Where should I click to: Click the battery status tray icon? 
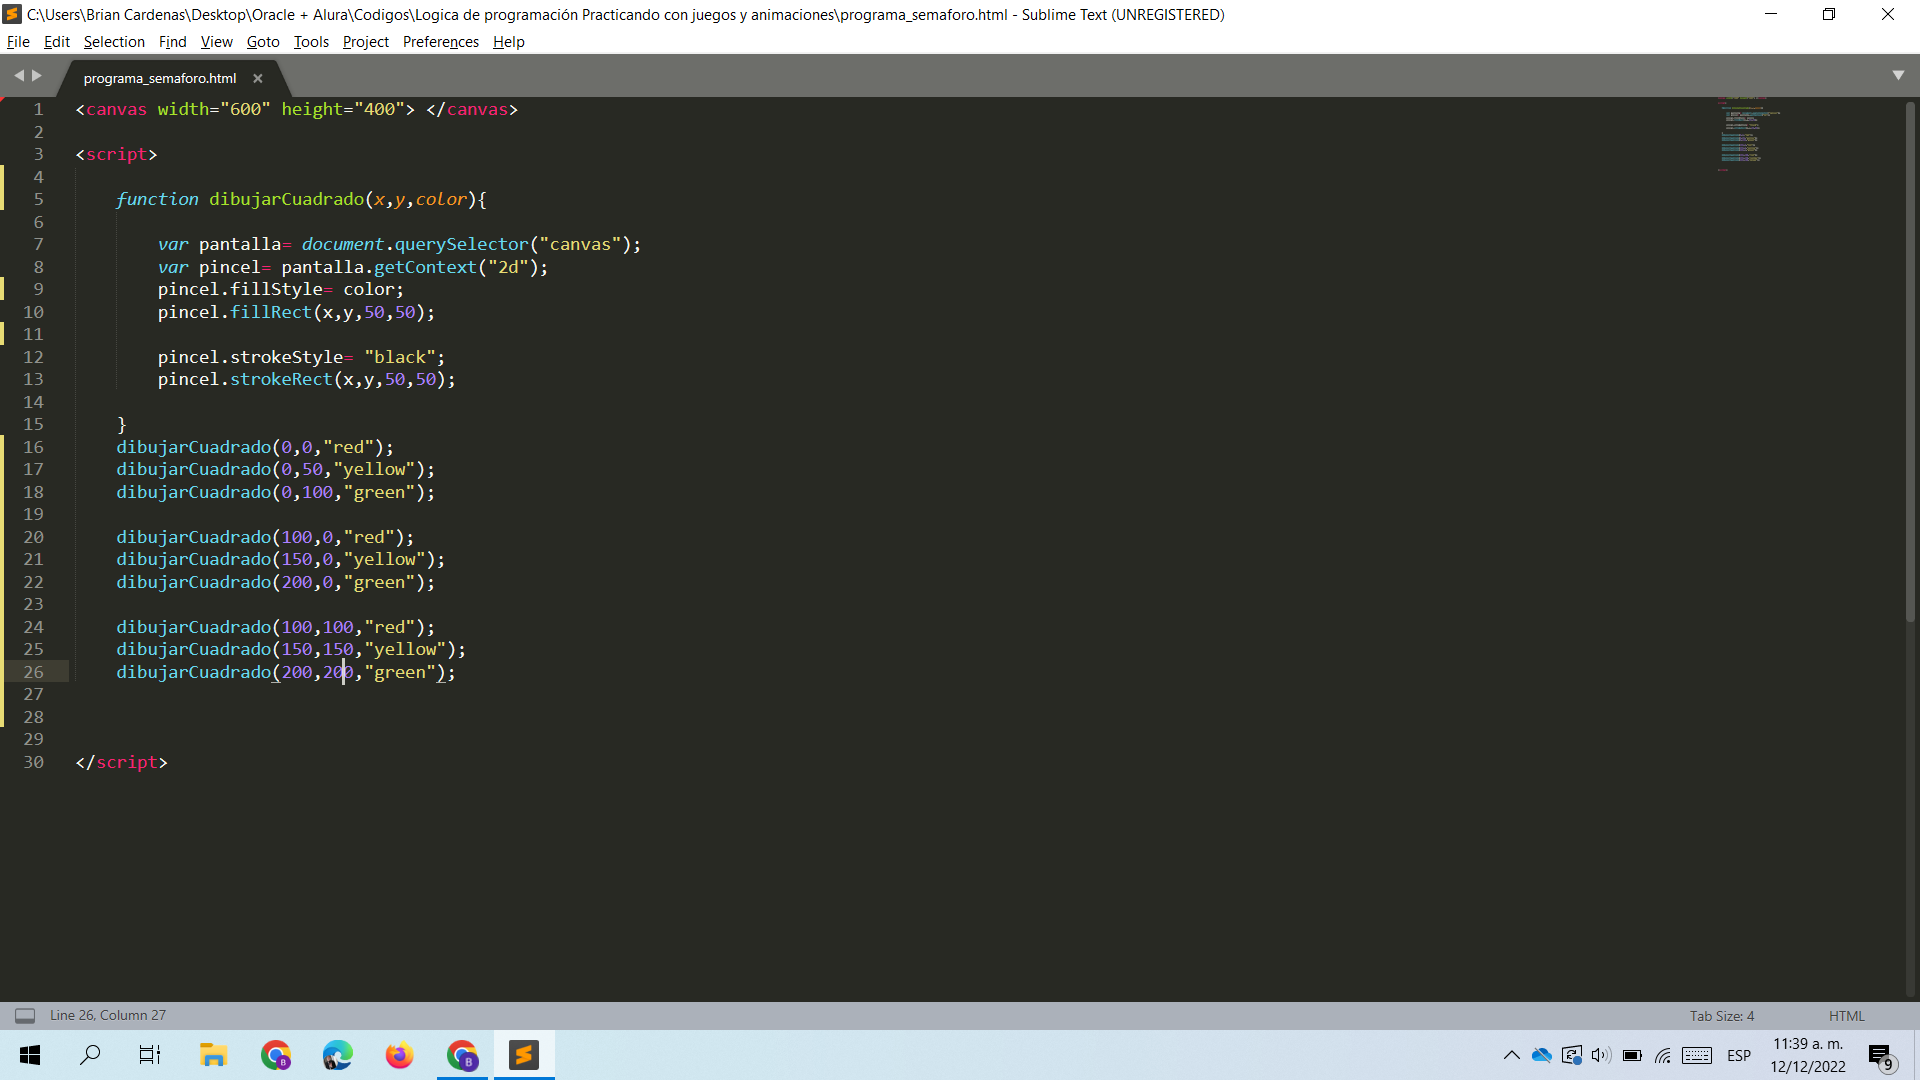(1632, 1055)
